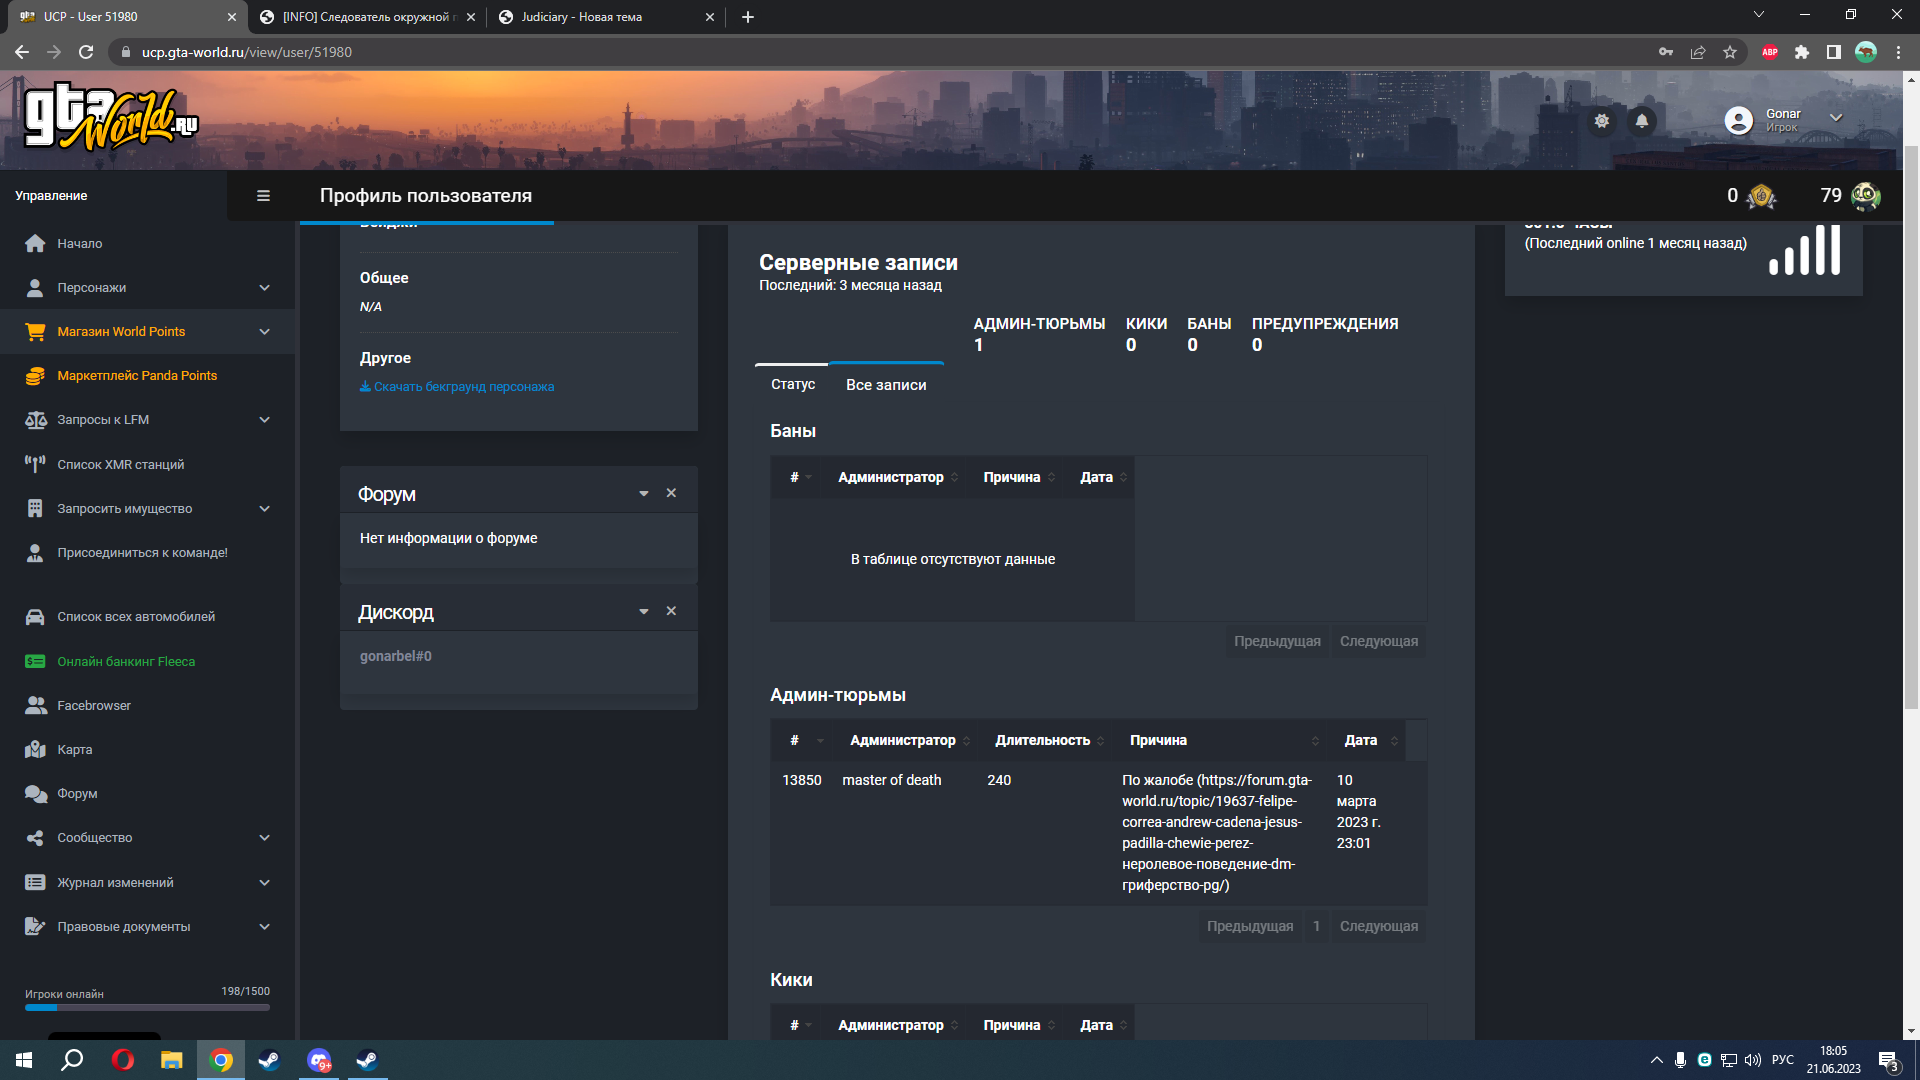Close the Форум panel
The image size is (1920, 1080).
672,493
